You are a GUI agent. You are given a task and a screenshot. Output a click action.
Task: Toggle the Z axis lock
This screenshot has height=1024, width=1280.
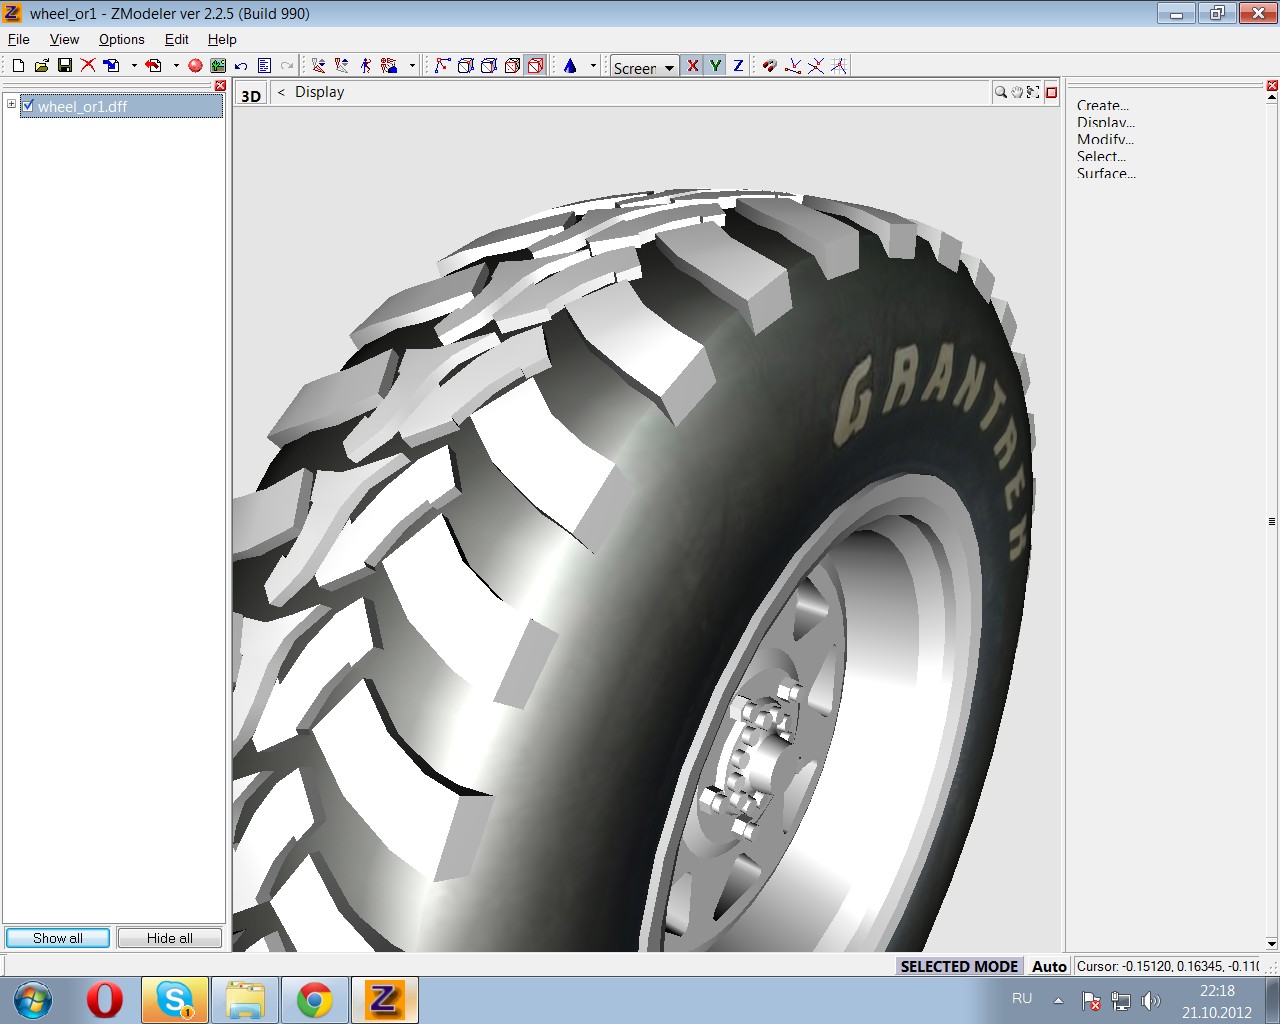[738, 66]
